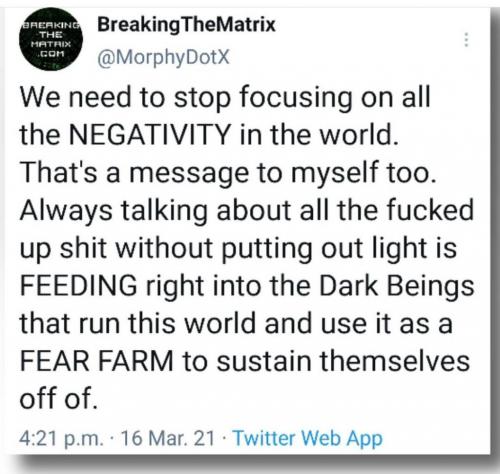Select the phrase Dark Beings

[x=397, y=285]
